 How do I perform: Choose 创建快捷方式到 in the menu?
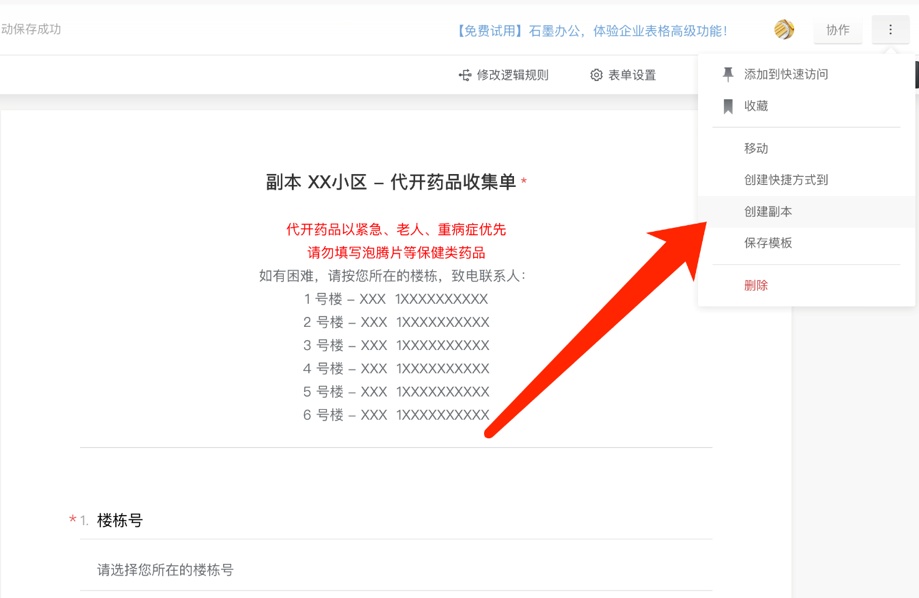(786, 180)
